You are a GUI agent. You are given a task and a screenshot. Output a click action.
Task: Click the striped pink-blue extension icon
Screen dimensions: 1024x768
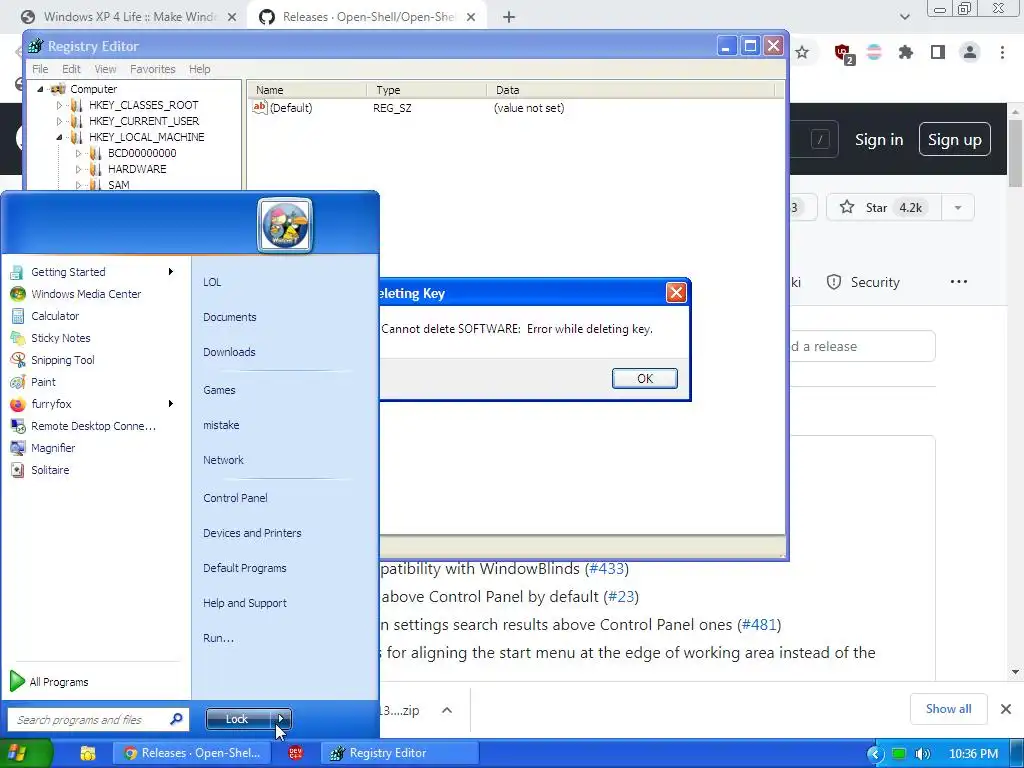click(x=874, y=52)
